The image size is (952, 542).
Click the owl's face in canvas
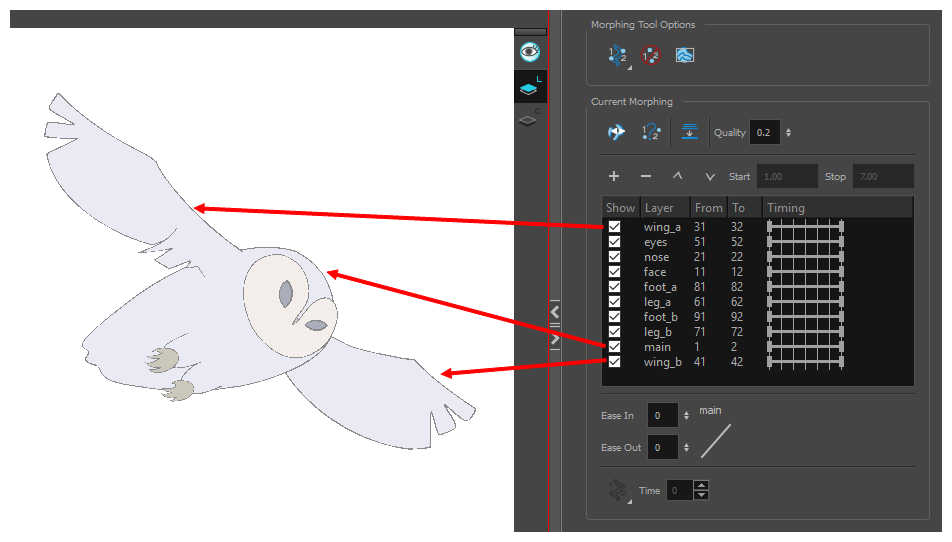(290, 305)
